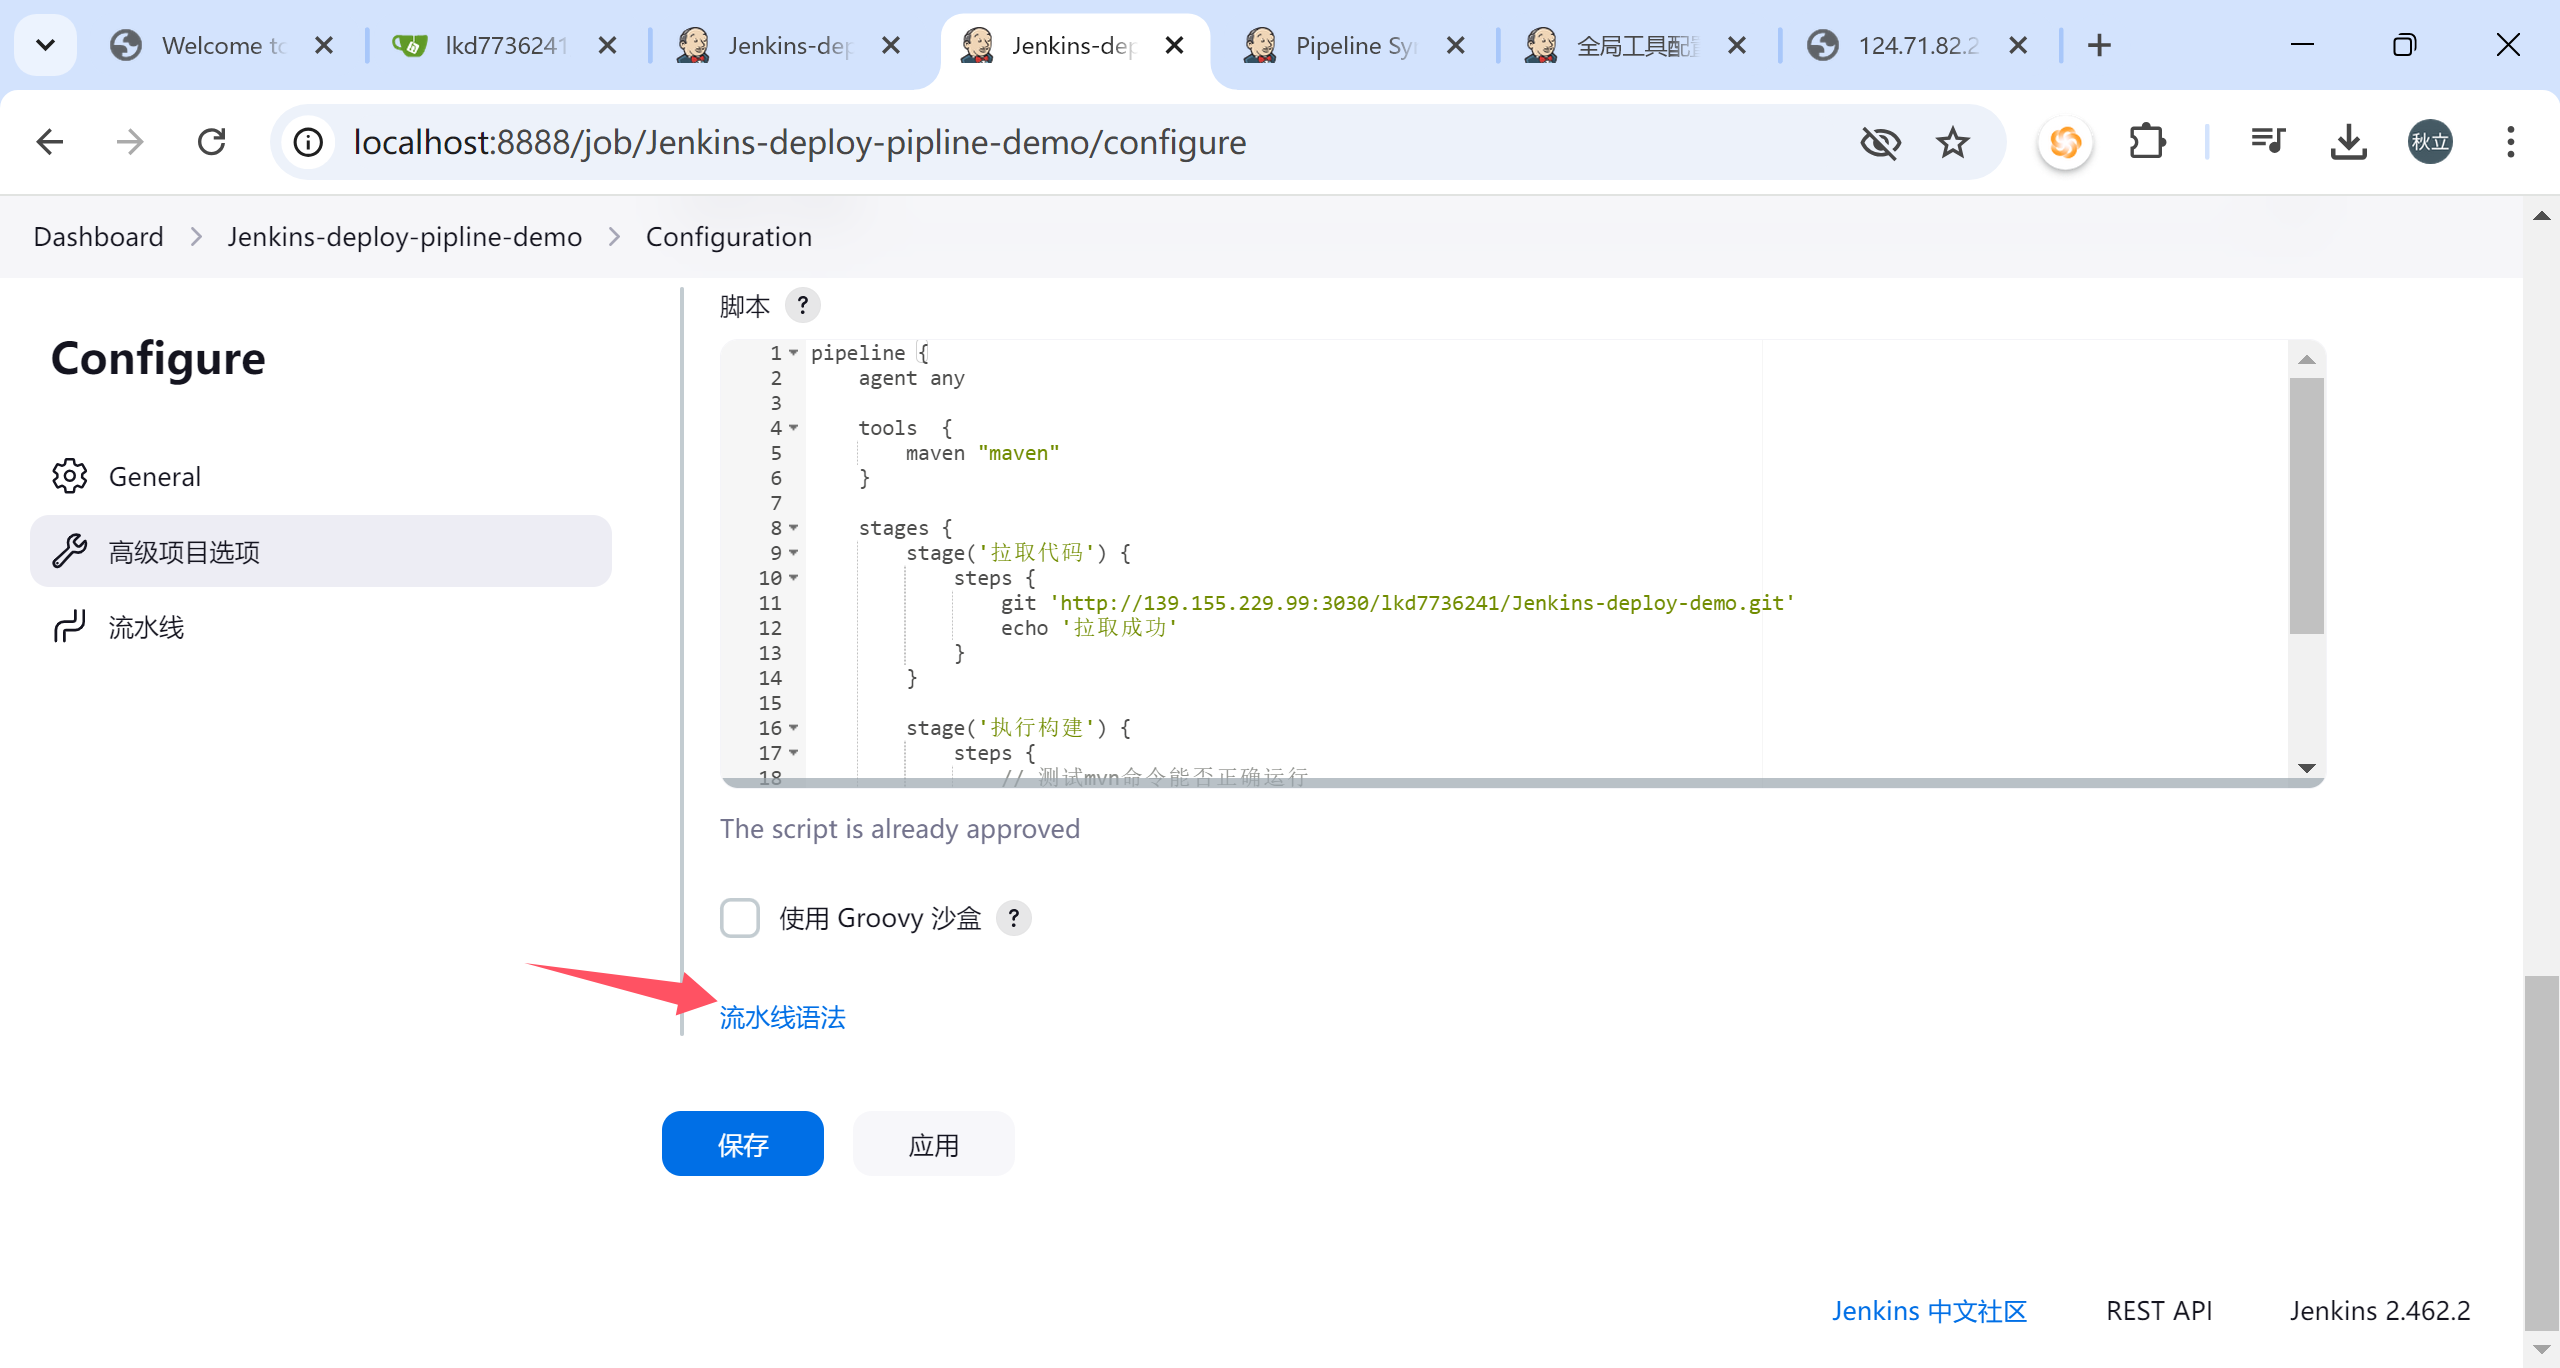Reload the Jenkins configure page

[x=212, y=142]
